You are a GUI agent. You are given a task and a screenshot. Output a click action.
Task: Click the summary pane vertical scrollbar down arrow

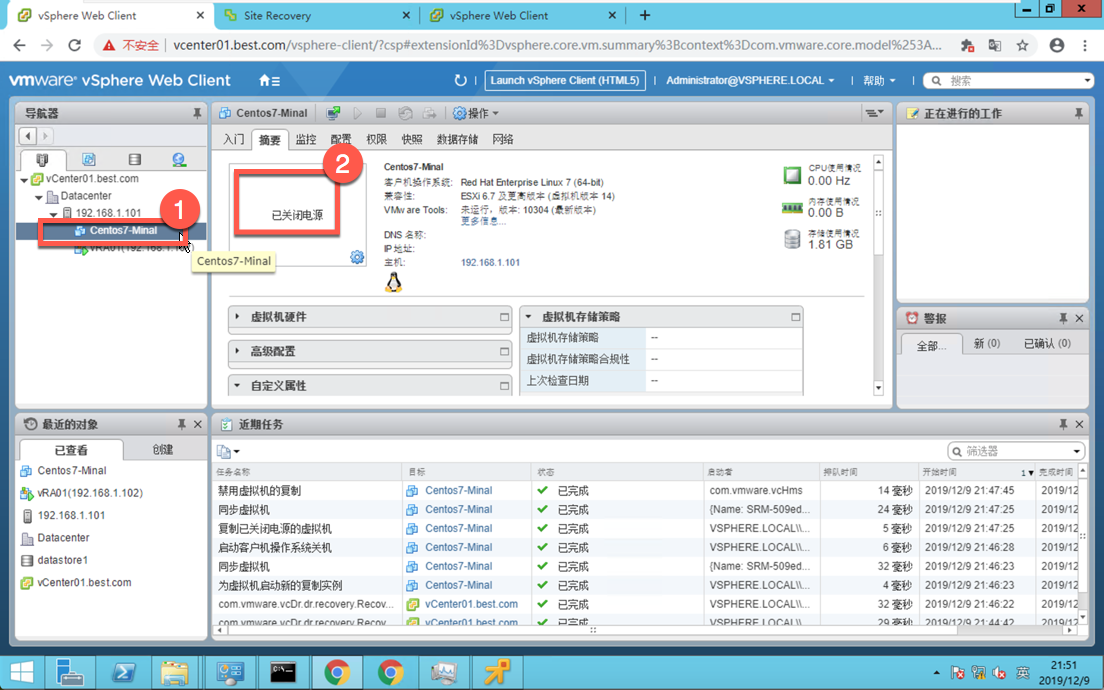point(878,387)
